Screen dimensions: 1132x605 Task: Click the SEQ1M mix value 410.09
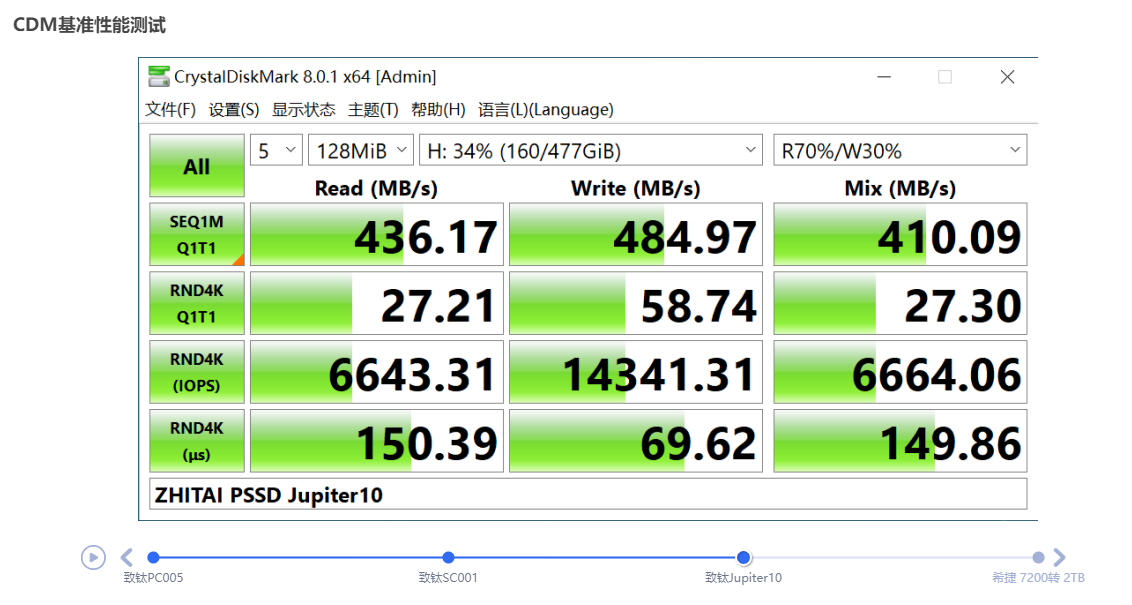tap(900, 235)
